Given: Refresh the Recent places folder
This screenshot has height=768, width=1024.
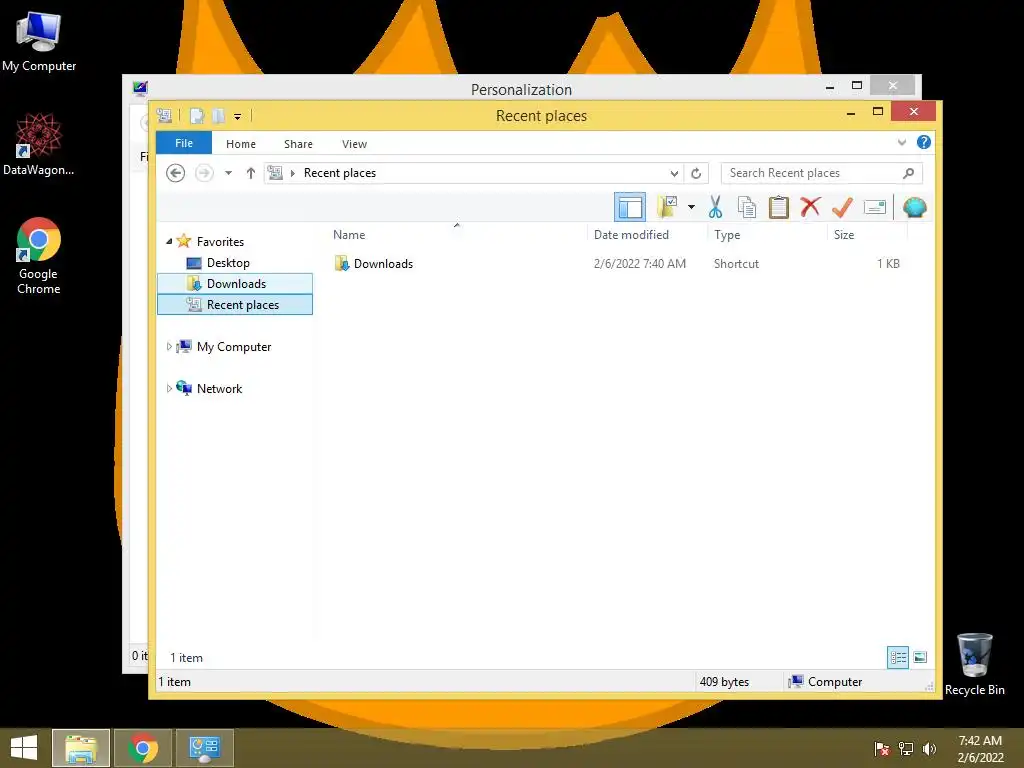Looking at the screenshot, I should click(x=696, y=173).
